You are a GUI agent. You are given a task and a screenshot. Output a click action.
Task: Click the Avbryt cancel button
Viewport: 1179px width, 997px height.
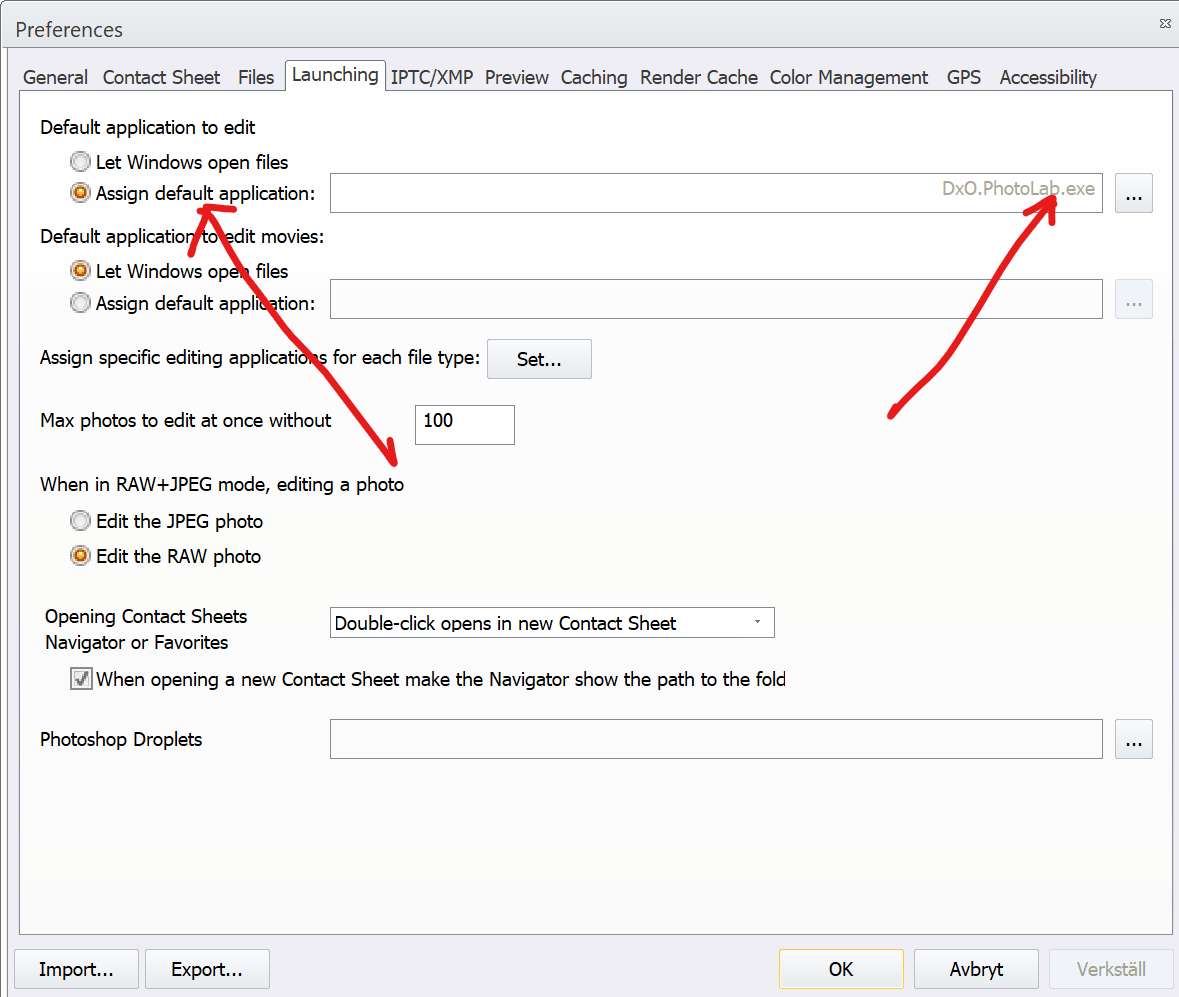976,969
